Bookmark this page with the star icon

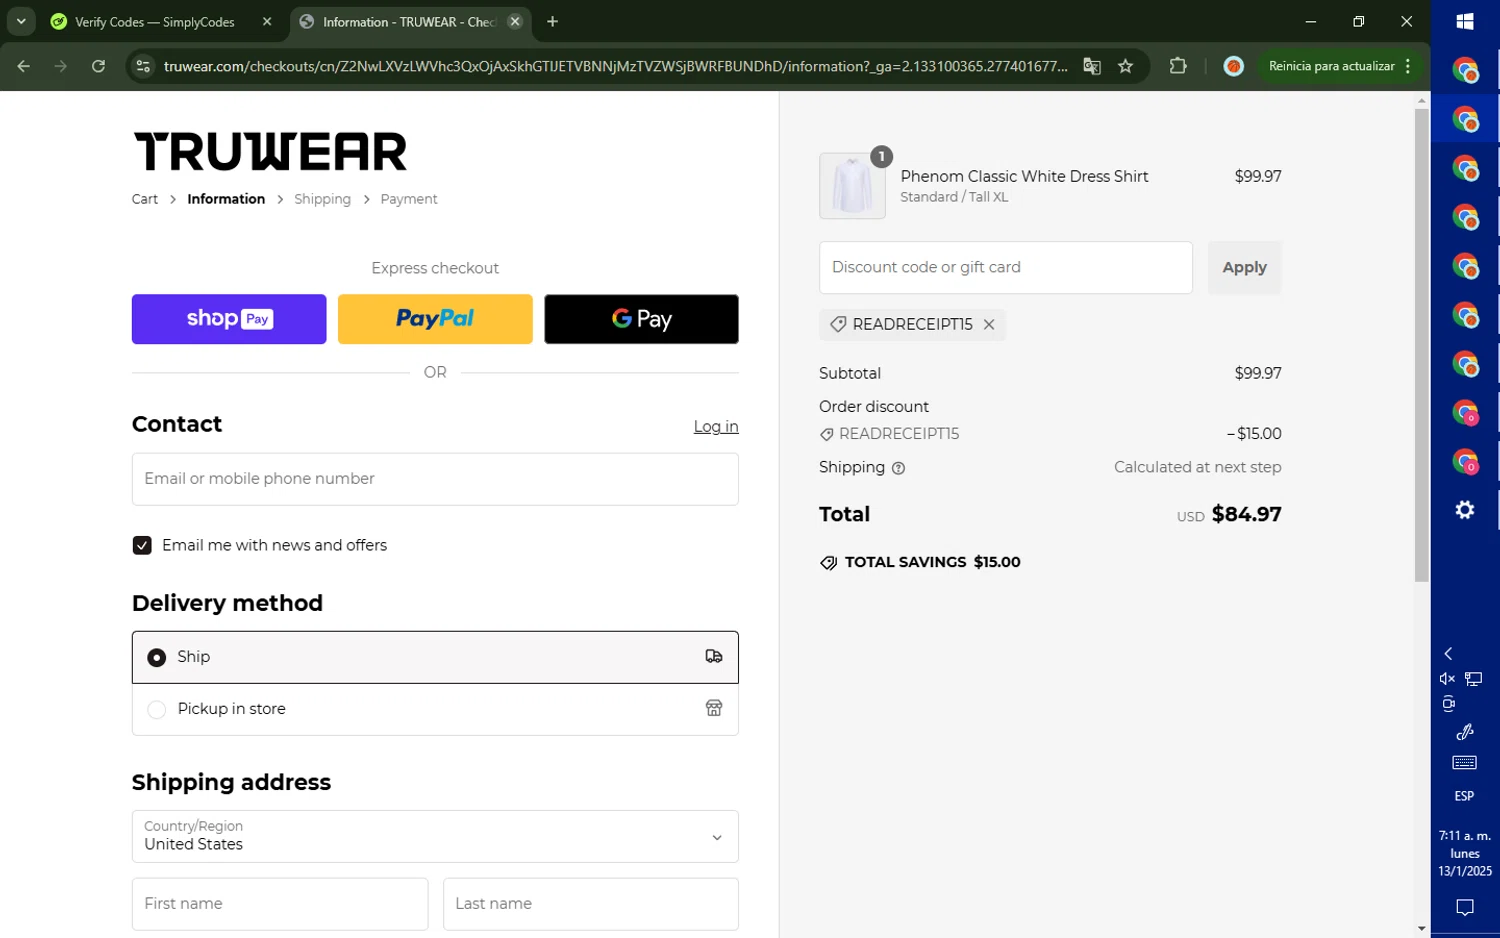pyautogui.click(x=1126, y=66)
